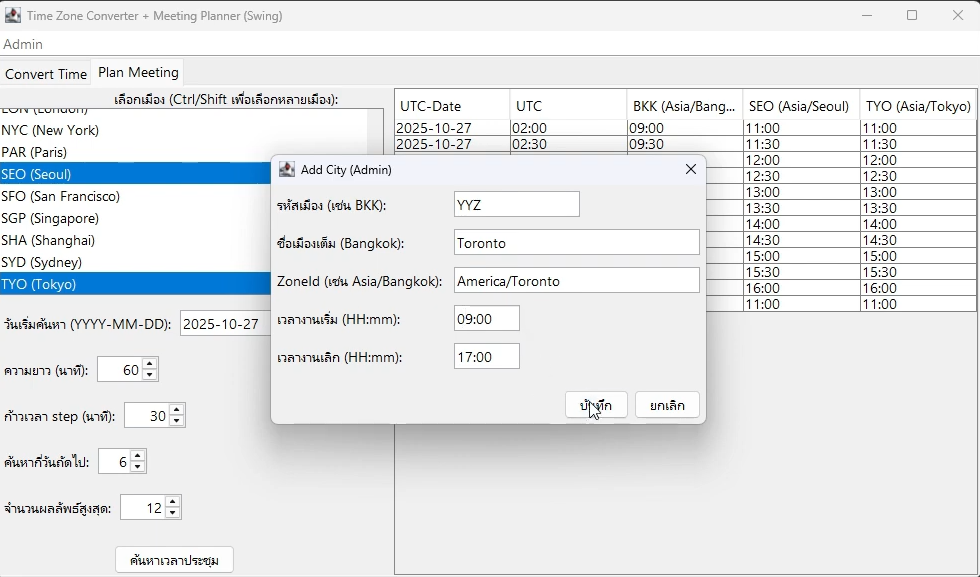This screenshot has width=980, height=577.
Task: Click the ZoneId field containing America/Toronto
Action: 576,281
